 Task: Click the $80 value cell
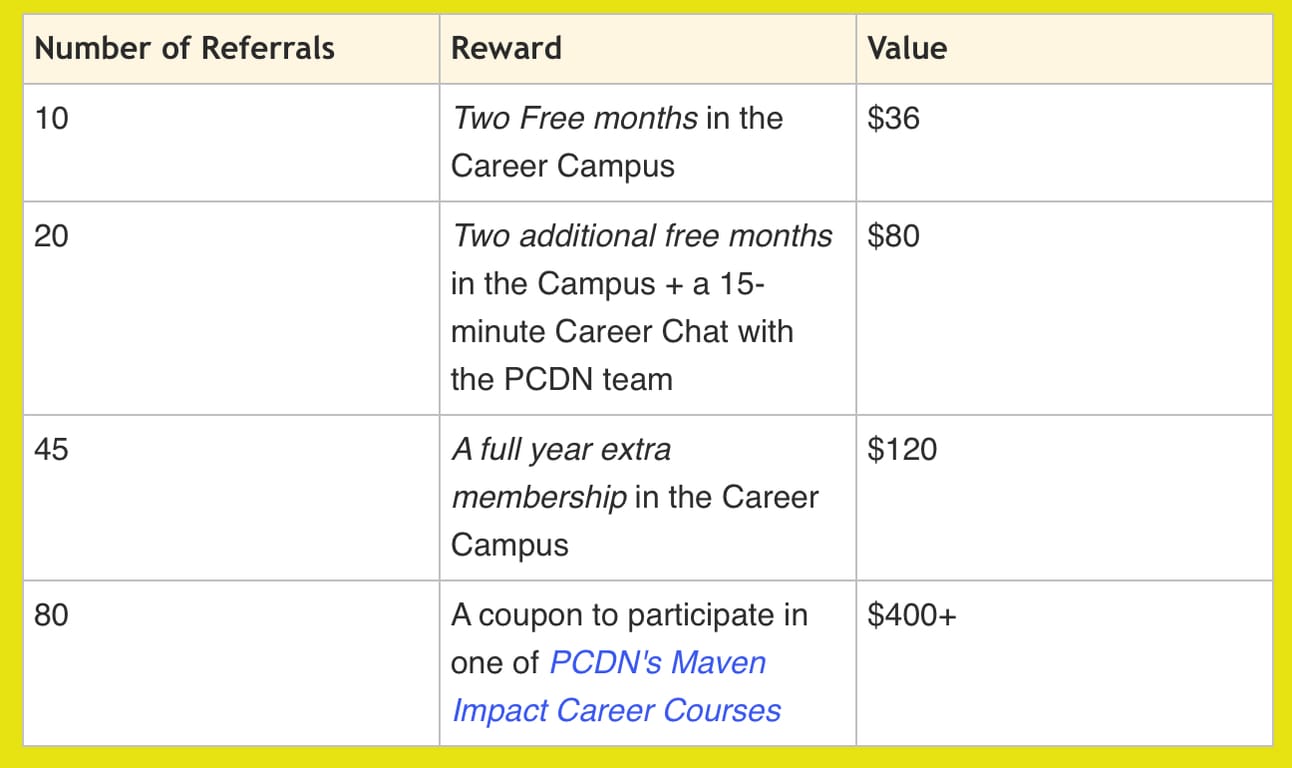pos(894,236)
